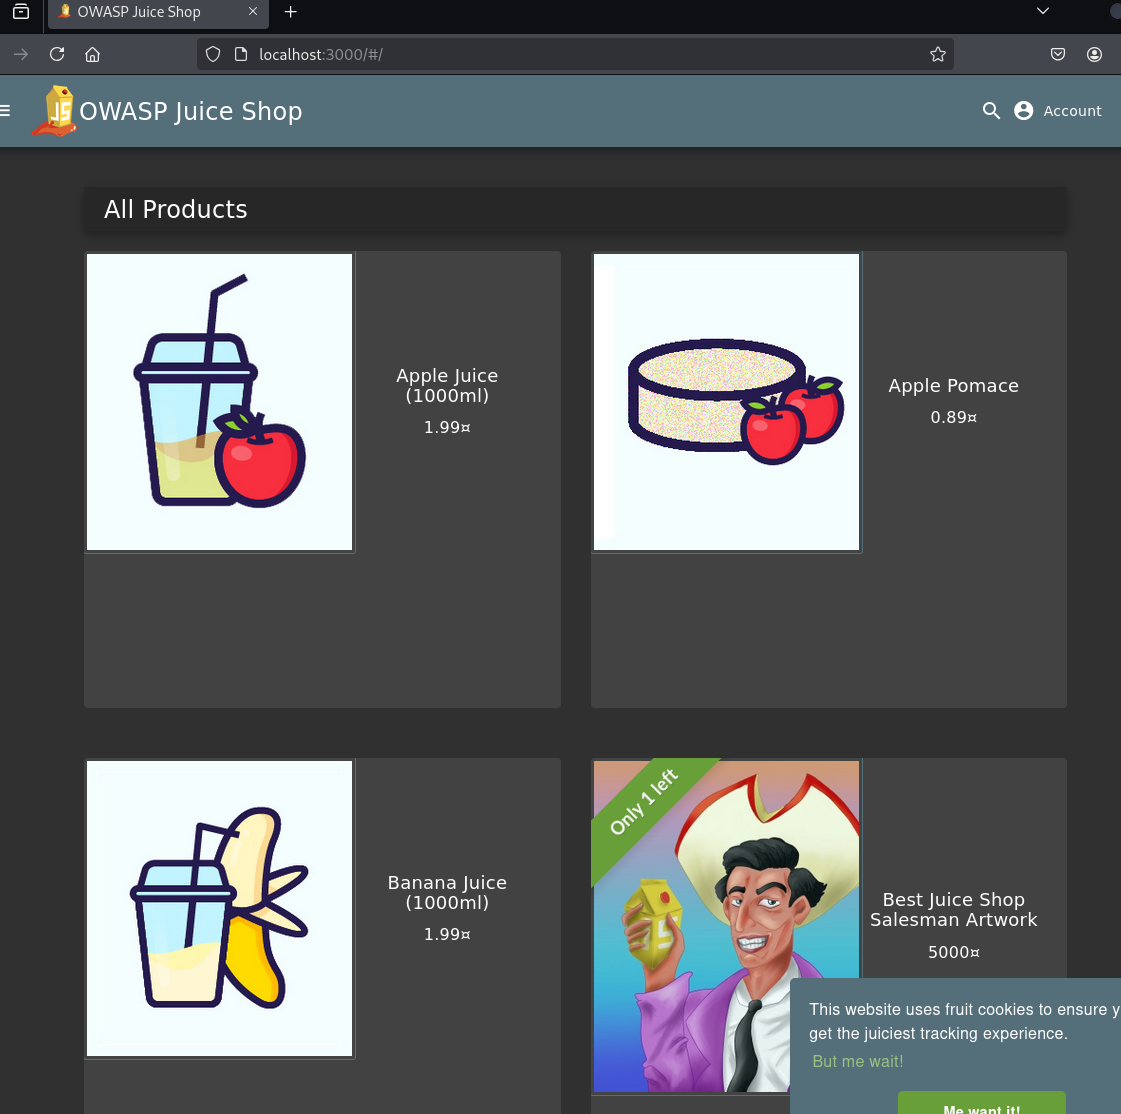Click the localhost:3000 address bar
This screenshot has width=1121, height=1114.
click(576, 54)
